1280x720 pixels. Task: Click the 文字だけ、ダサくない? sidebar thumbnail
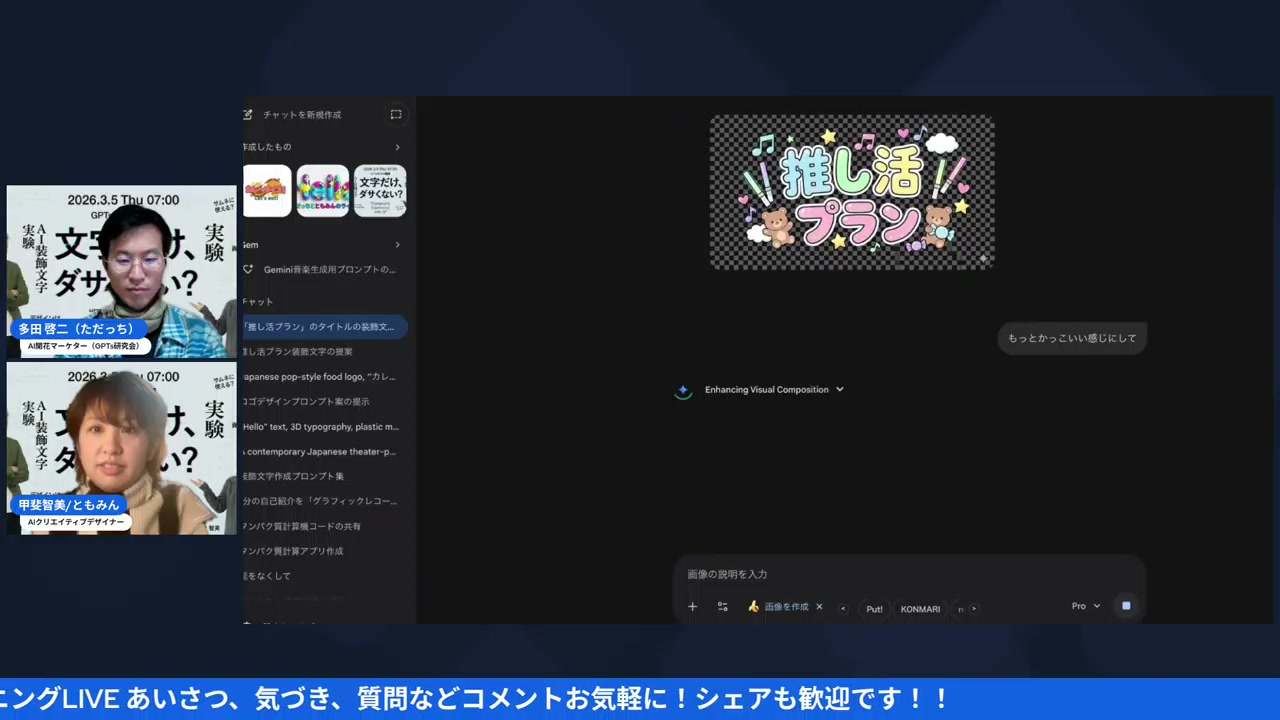(380, 190)
